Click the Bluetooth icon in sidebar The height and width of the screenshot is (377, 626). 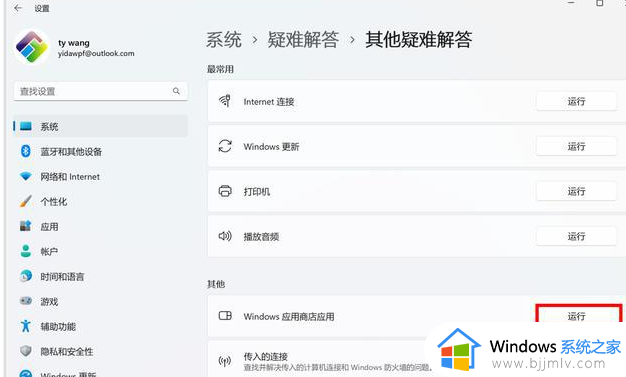(x=26, y=151)
